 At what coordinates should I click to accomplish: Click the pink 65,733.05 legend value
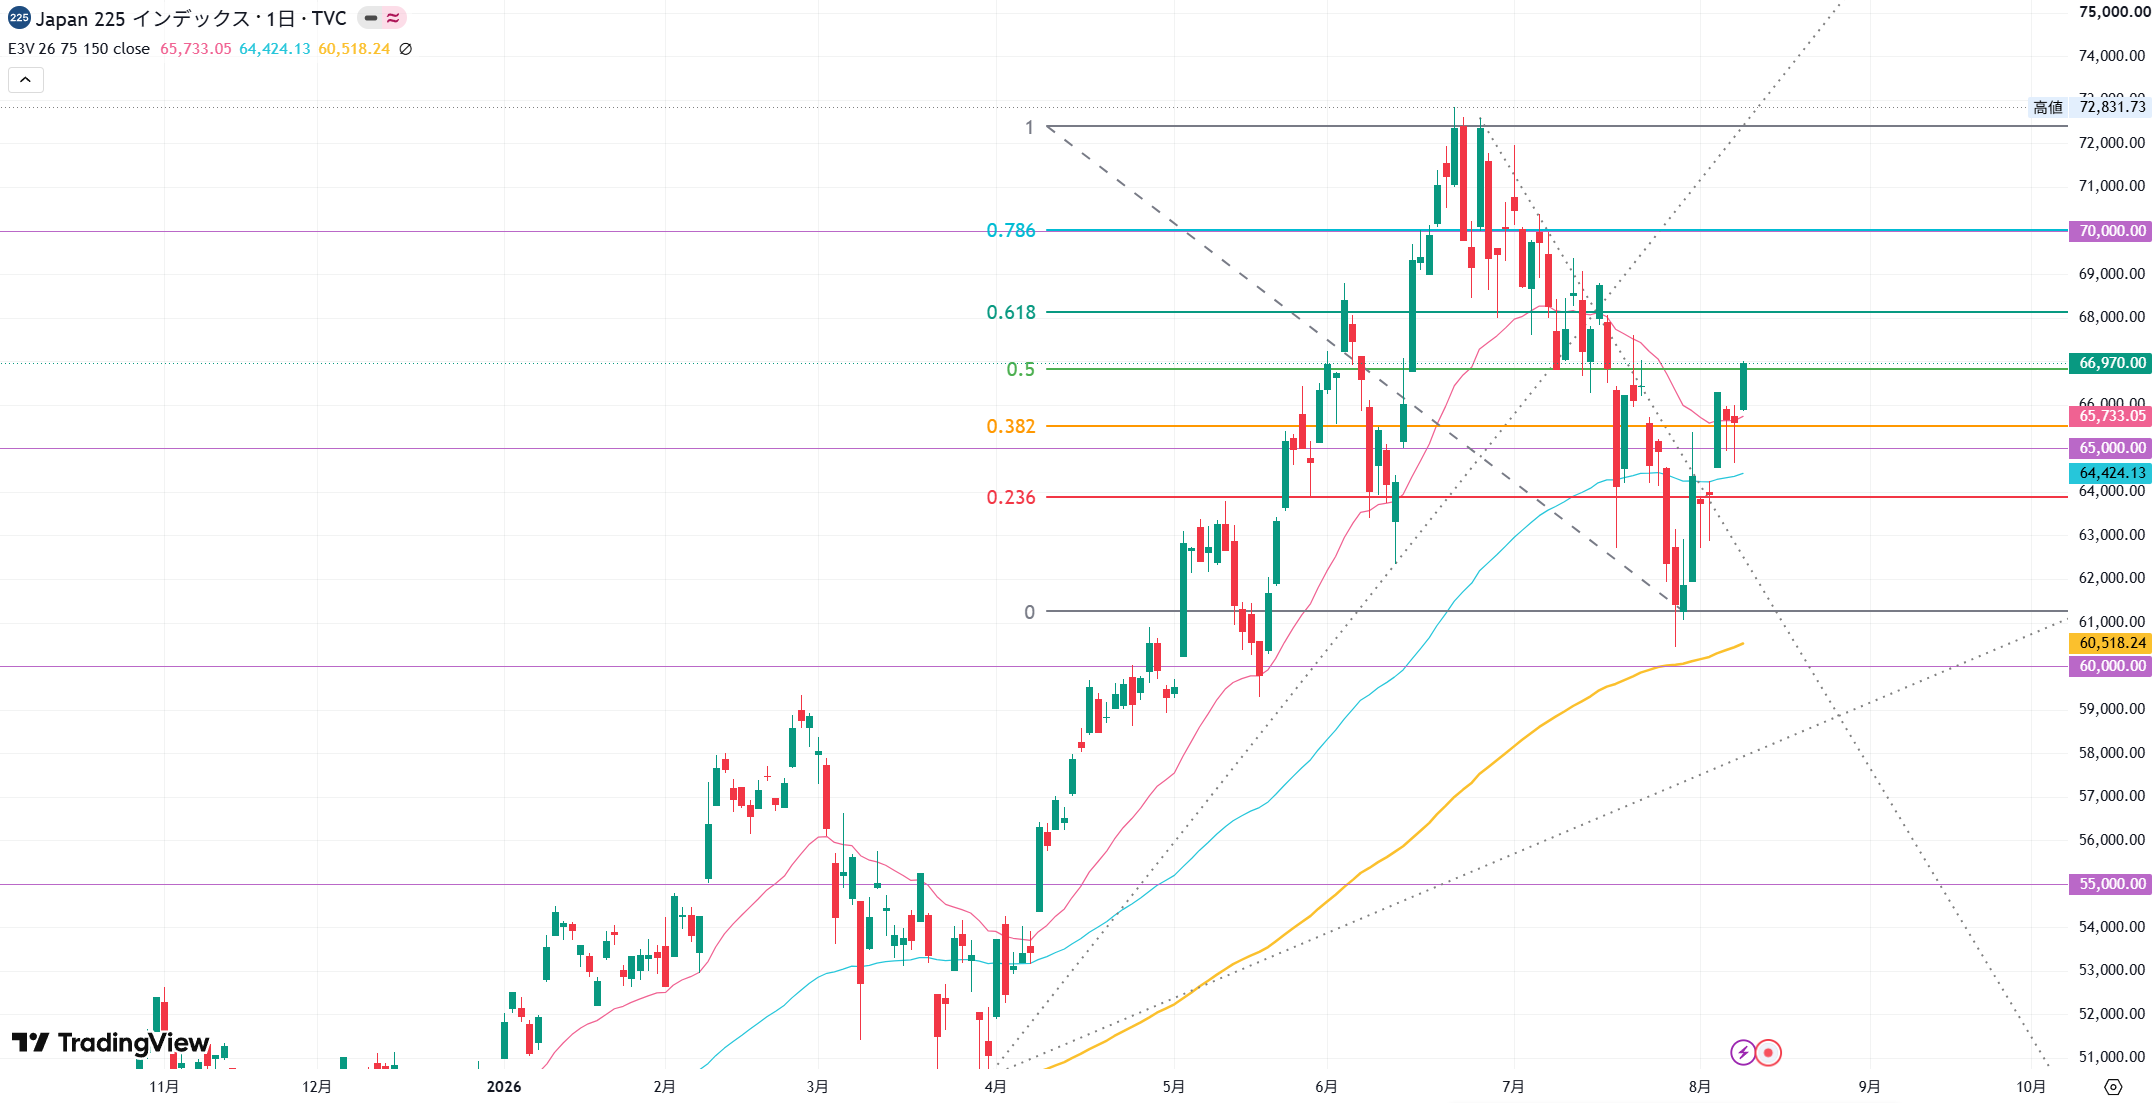[x=196, y=49]
